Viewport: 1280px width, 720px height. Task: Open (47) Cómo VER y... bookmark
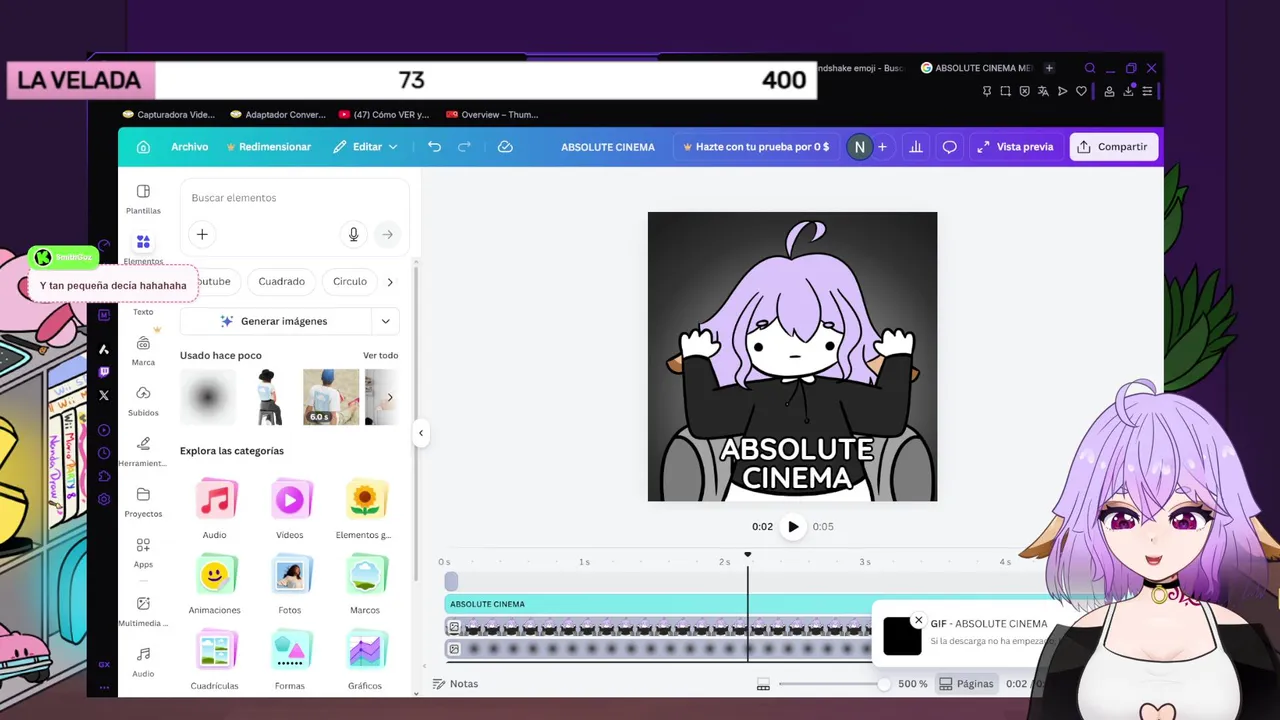pyautogui.click(x=384, y=115)
